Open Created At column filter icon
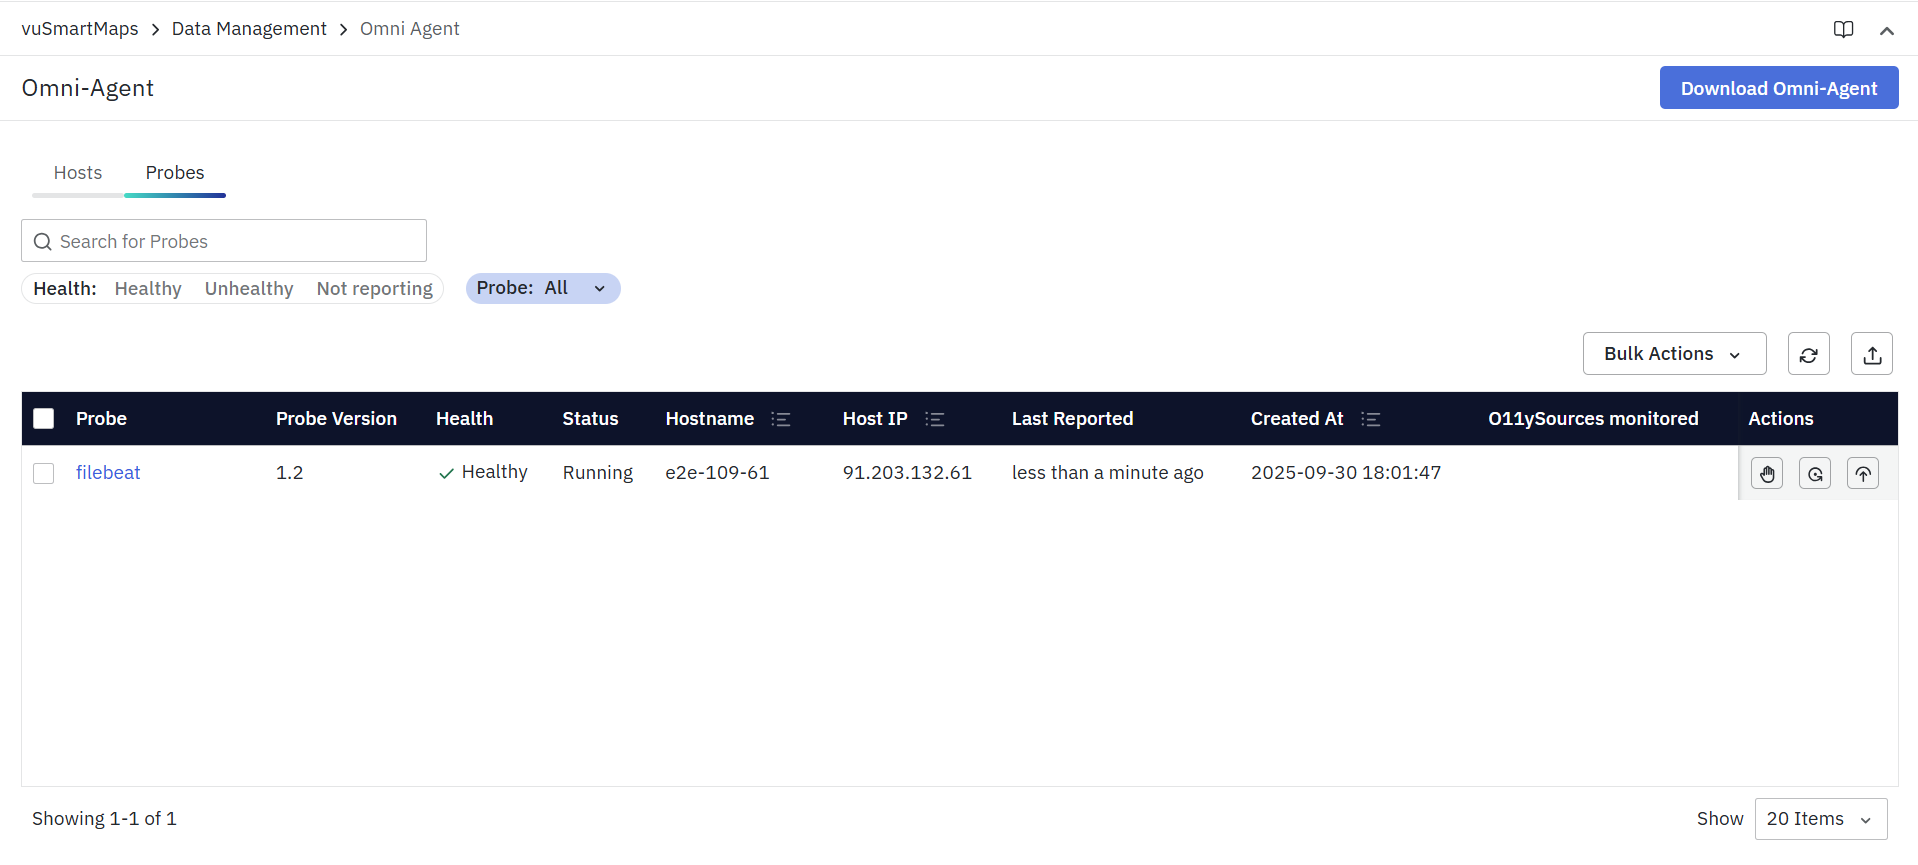The height and width of the screenshot is (865, 1918). click(x=1371, y=419)
